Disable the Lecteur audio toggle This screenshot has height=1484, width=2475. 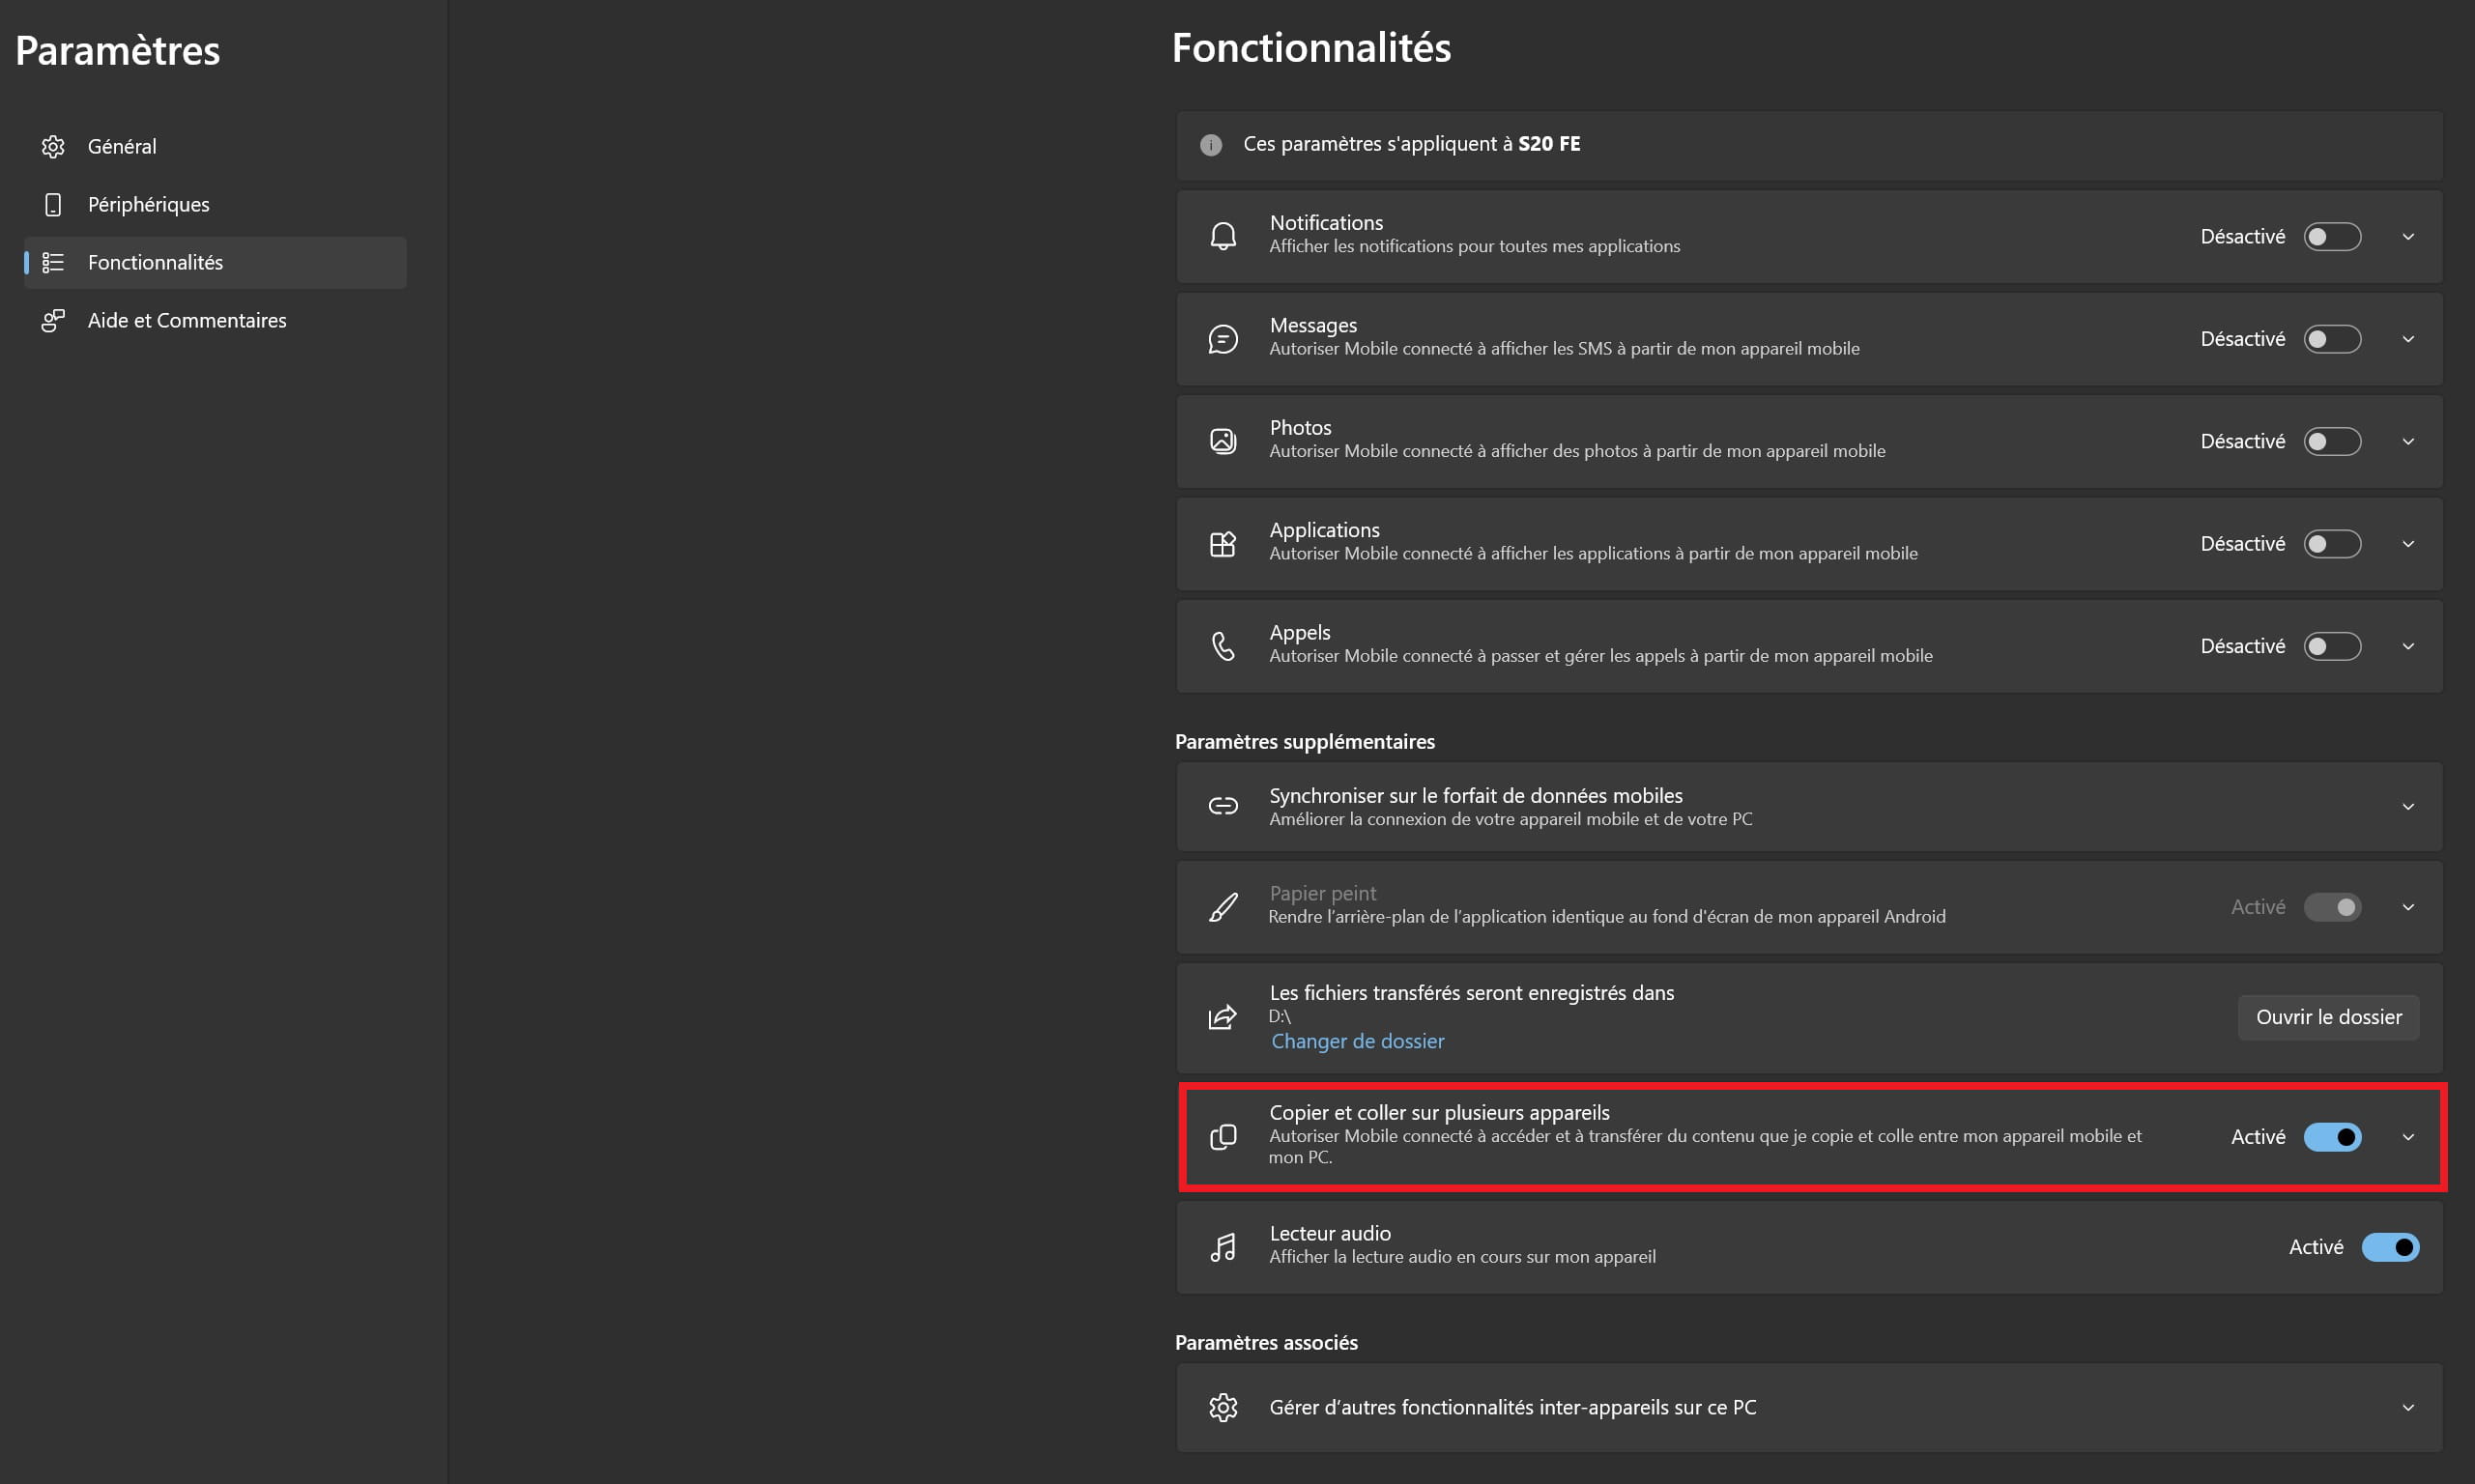point(2389,1247)
